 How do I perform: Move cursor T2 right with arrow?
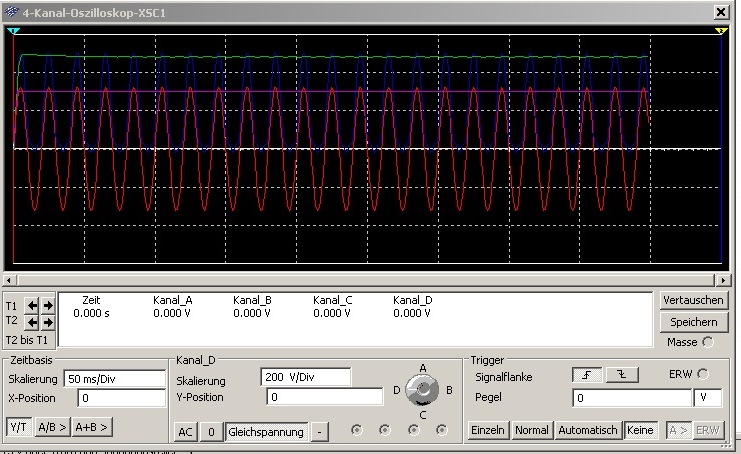point(47,322)
